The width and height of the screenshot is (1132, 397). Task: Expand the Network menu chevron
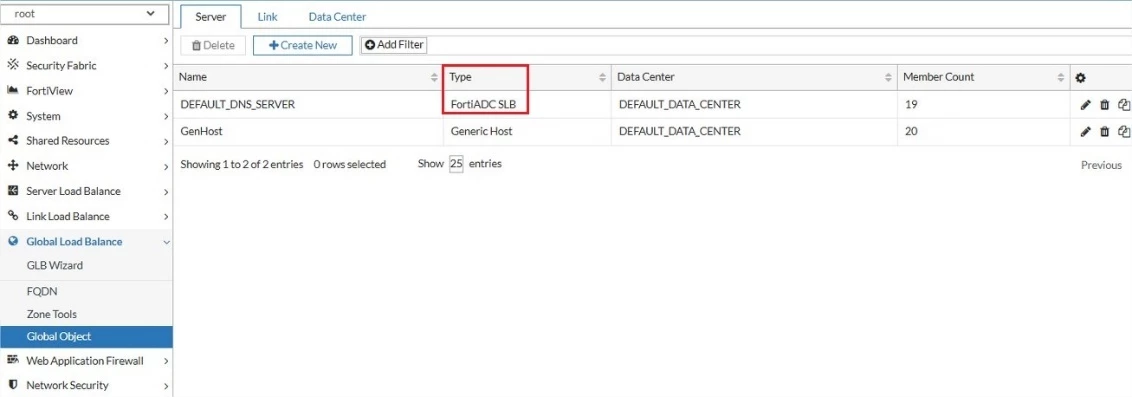coord(165,166)
